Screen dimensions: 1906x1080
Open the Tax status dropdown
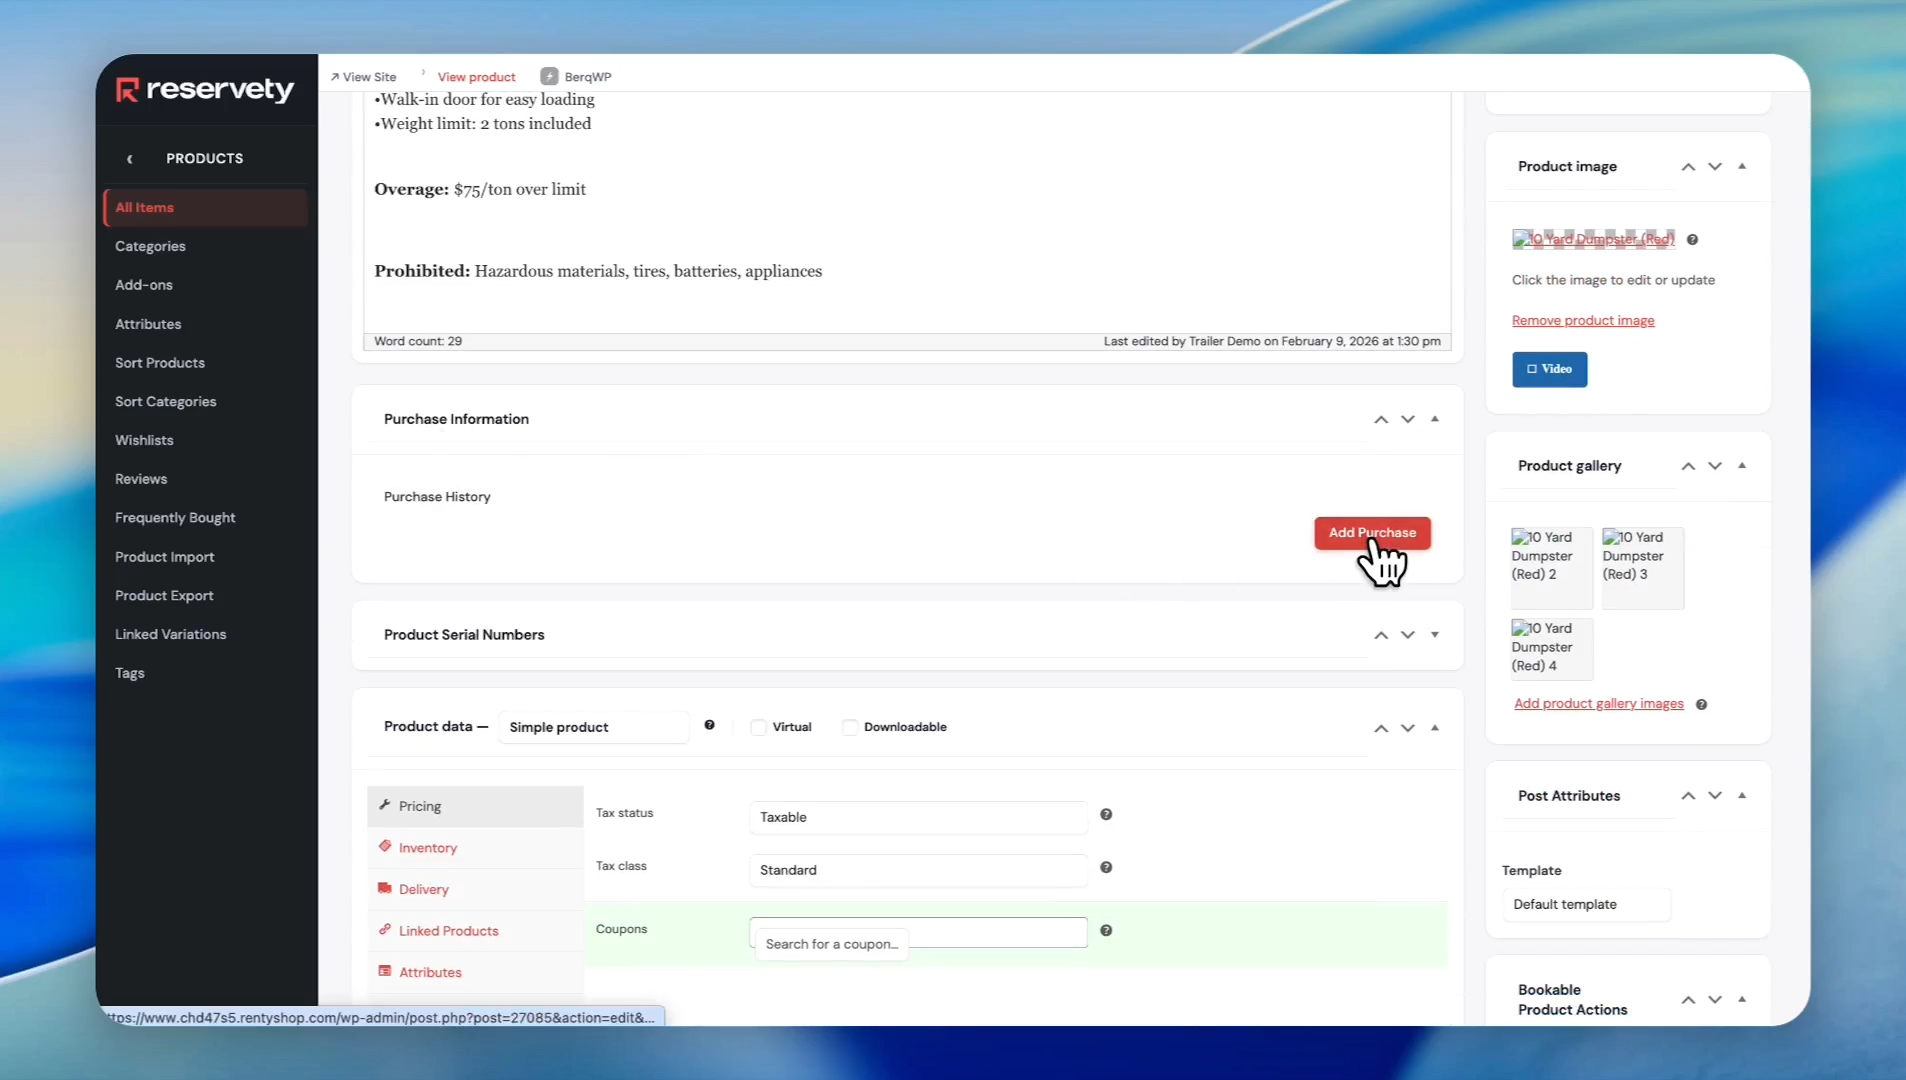918,817
